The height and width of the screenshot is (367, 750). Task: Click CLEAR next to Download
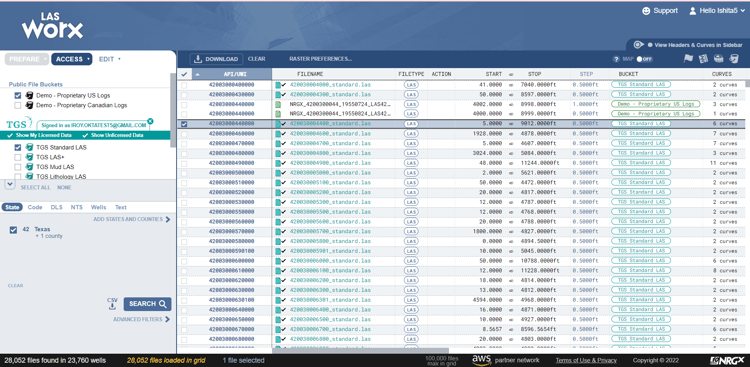coord(256,59)
